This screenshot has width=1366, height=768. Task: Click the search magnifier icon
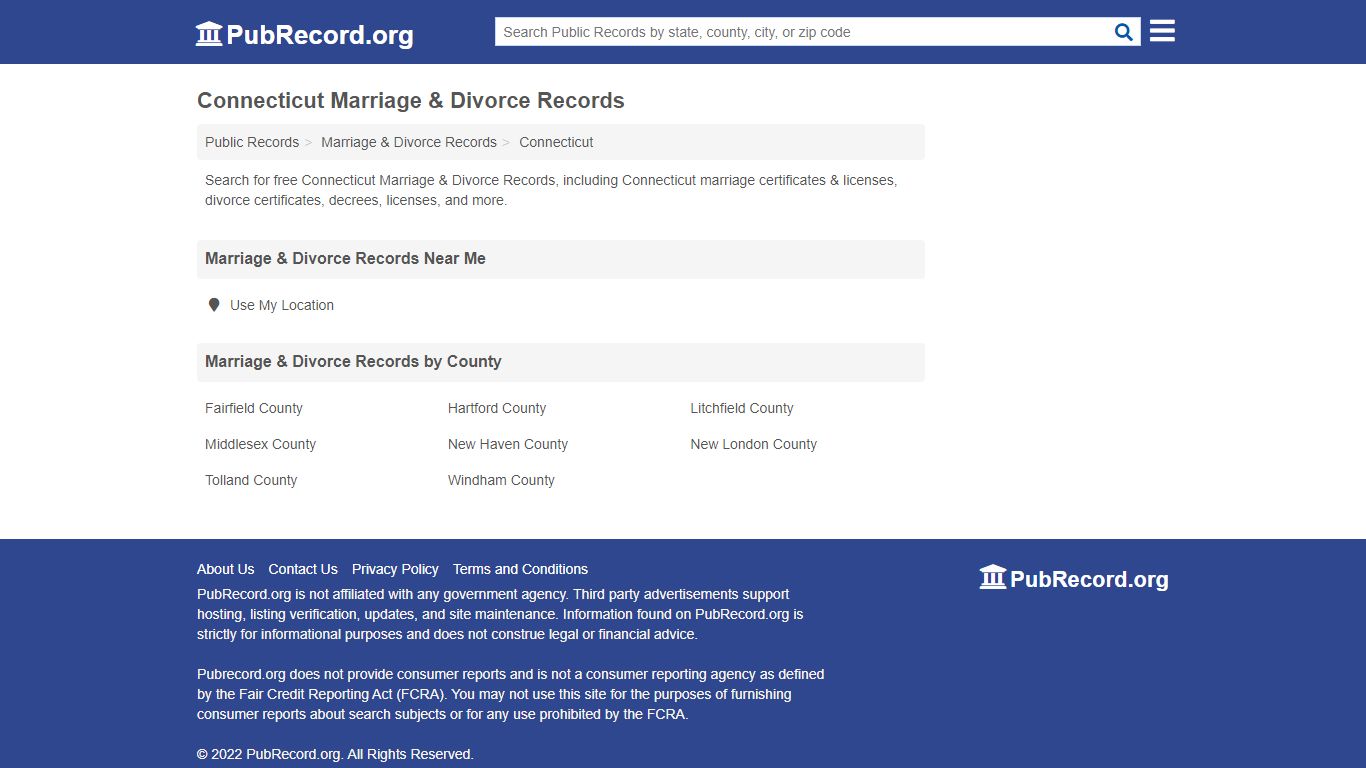tap(1124, 32)
